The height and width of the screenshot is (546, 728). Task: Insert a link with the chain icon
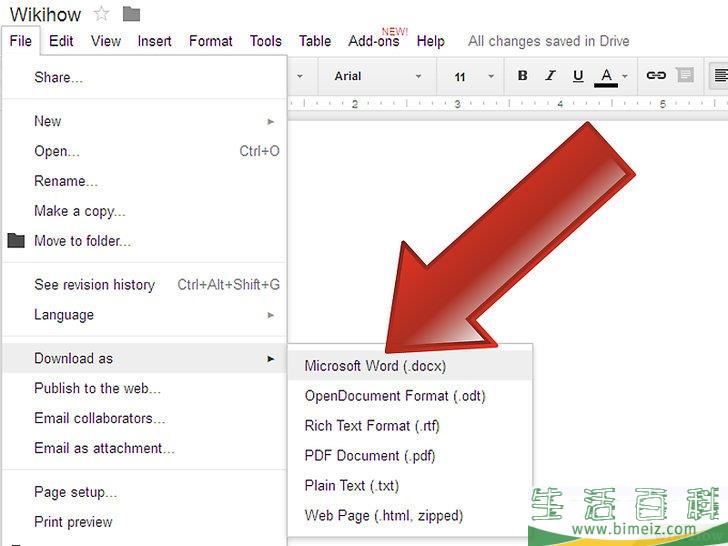[656, 75]
